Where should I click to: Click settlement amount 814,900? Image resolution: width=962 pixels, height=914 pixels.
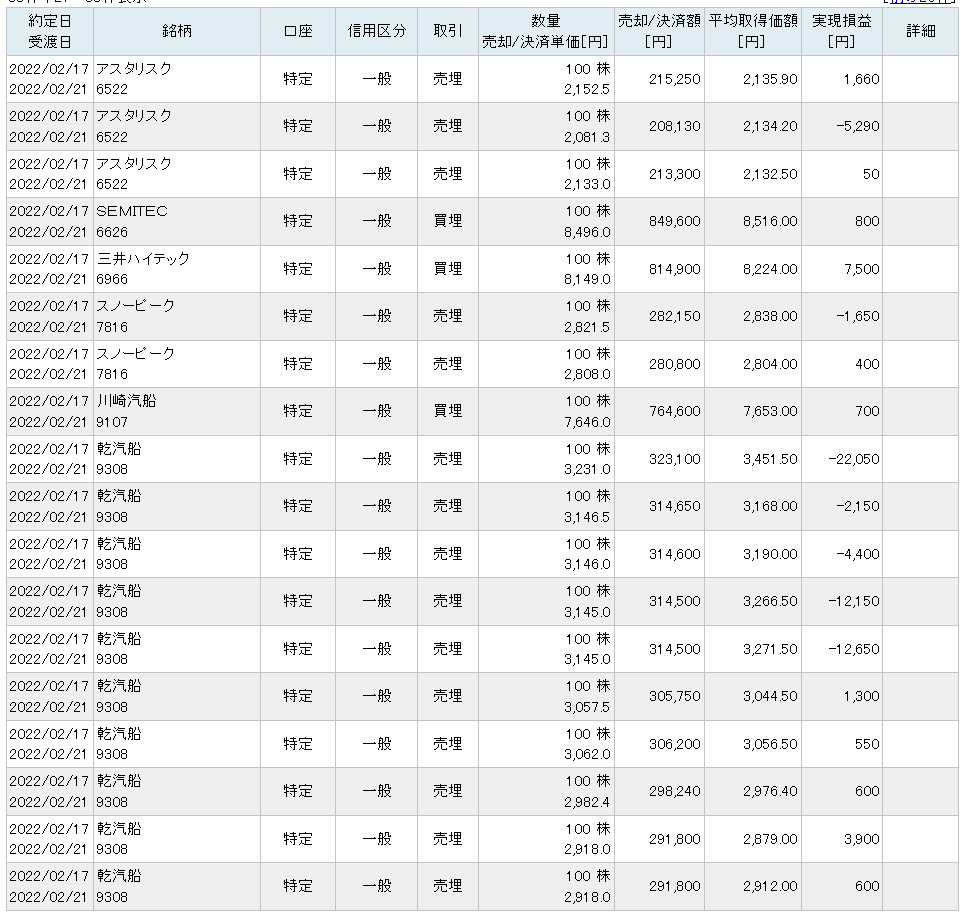tap(674, 269)
